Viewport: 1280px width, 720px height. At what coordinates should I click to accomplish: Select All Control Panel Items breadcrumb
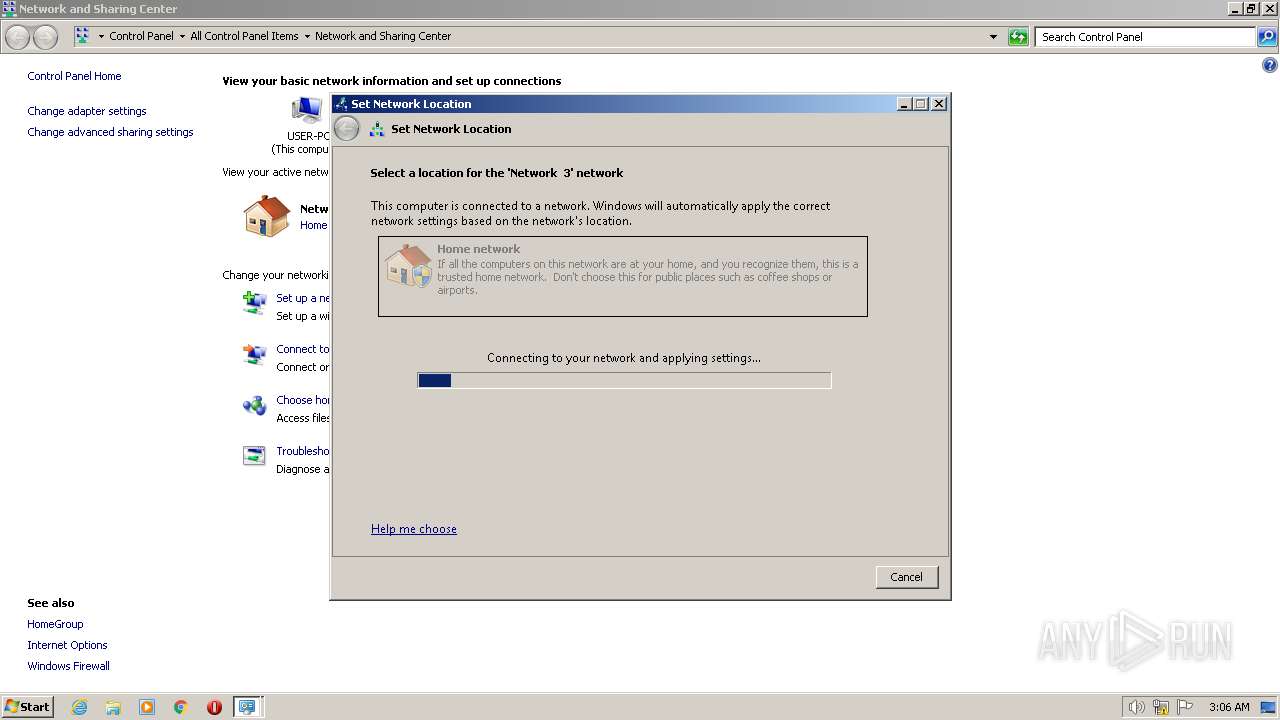pos(244,36)
